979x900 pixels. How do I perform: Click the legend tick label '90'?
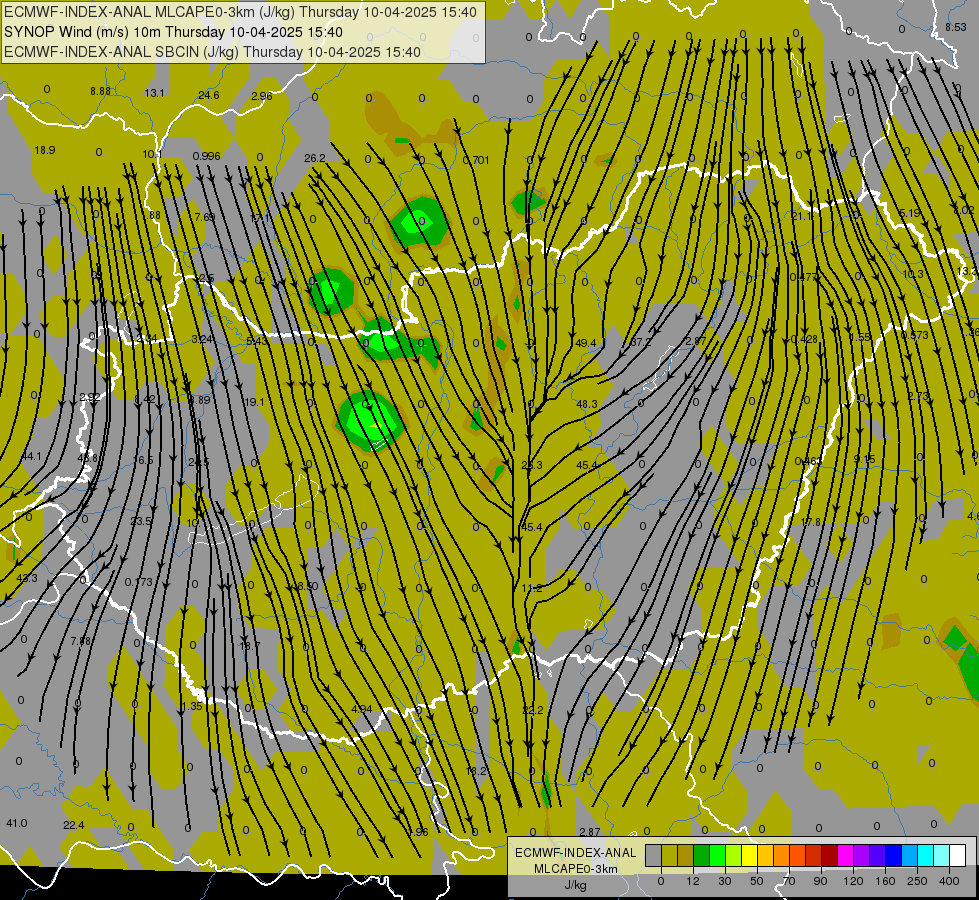pyautogui.click(x=820, y=881)
